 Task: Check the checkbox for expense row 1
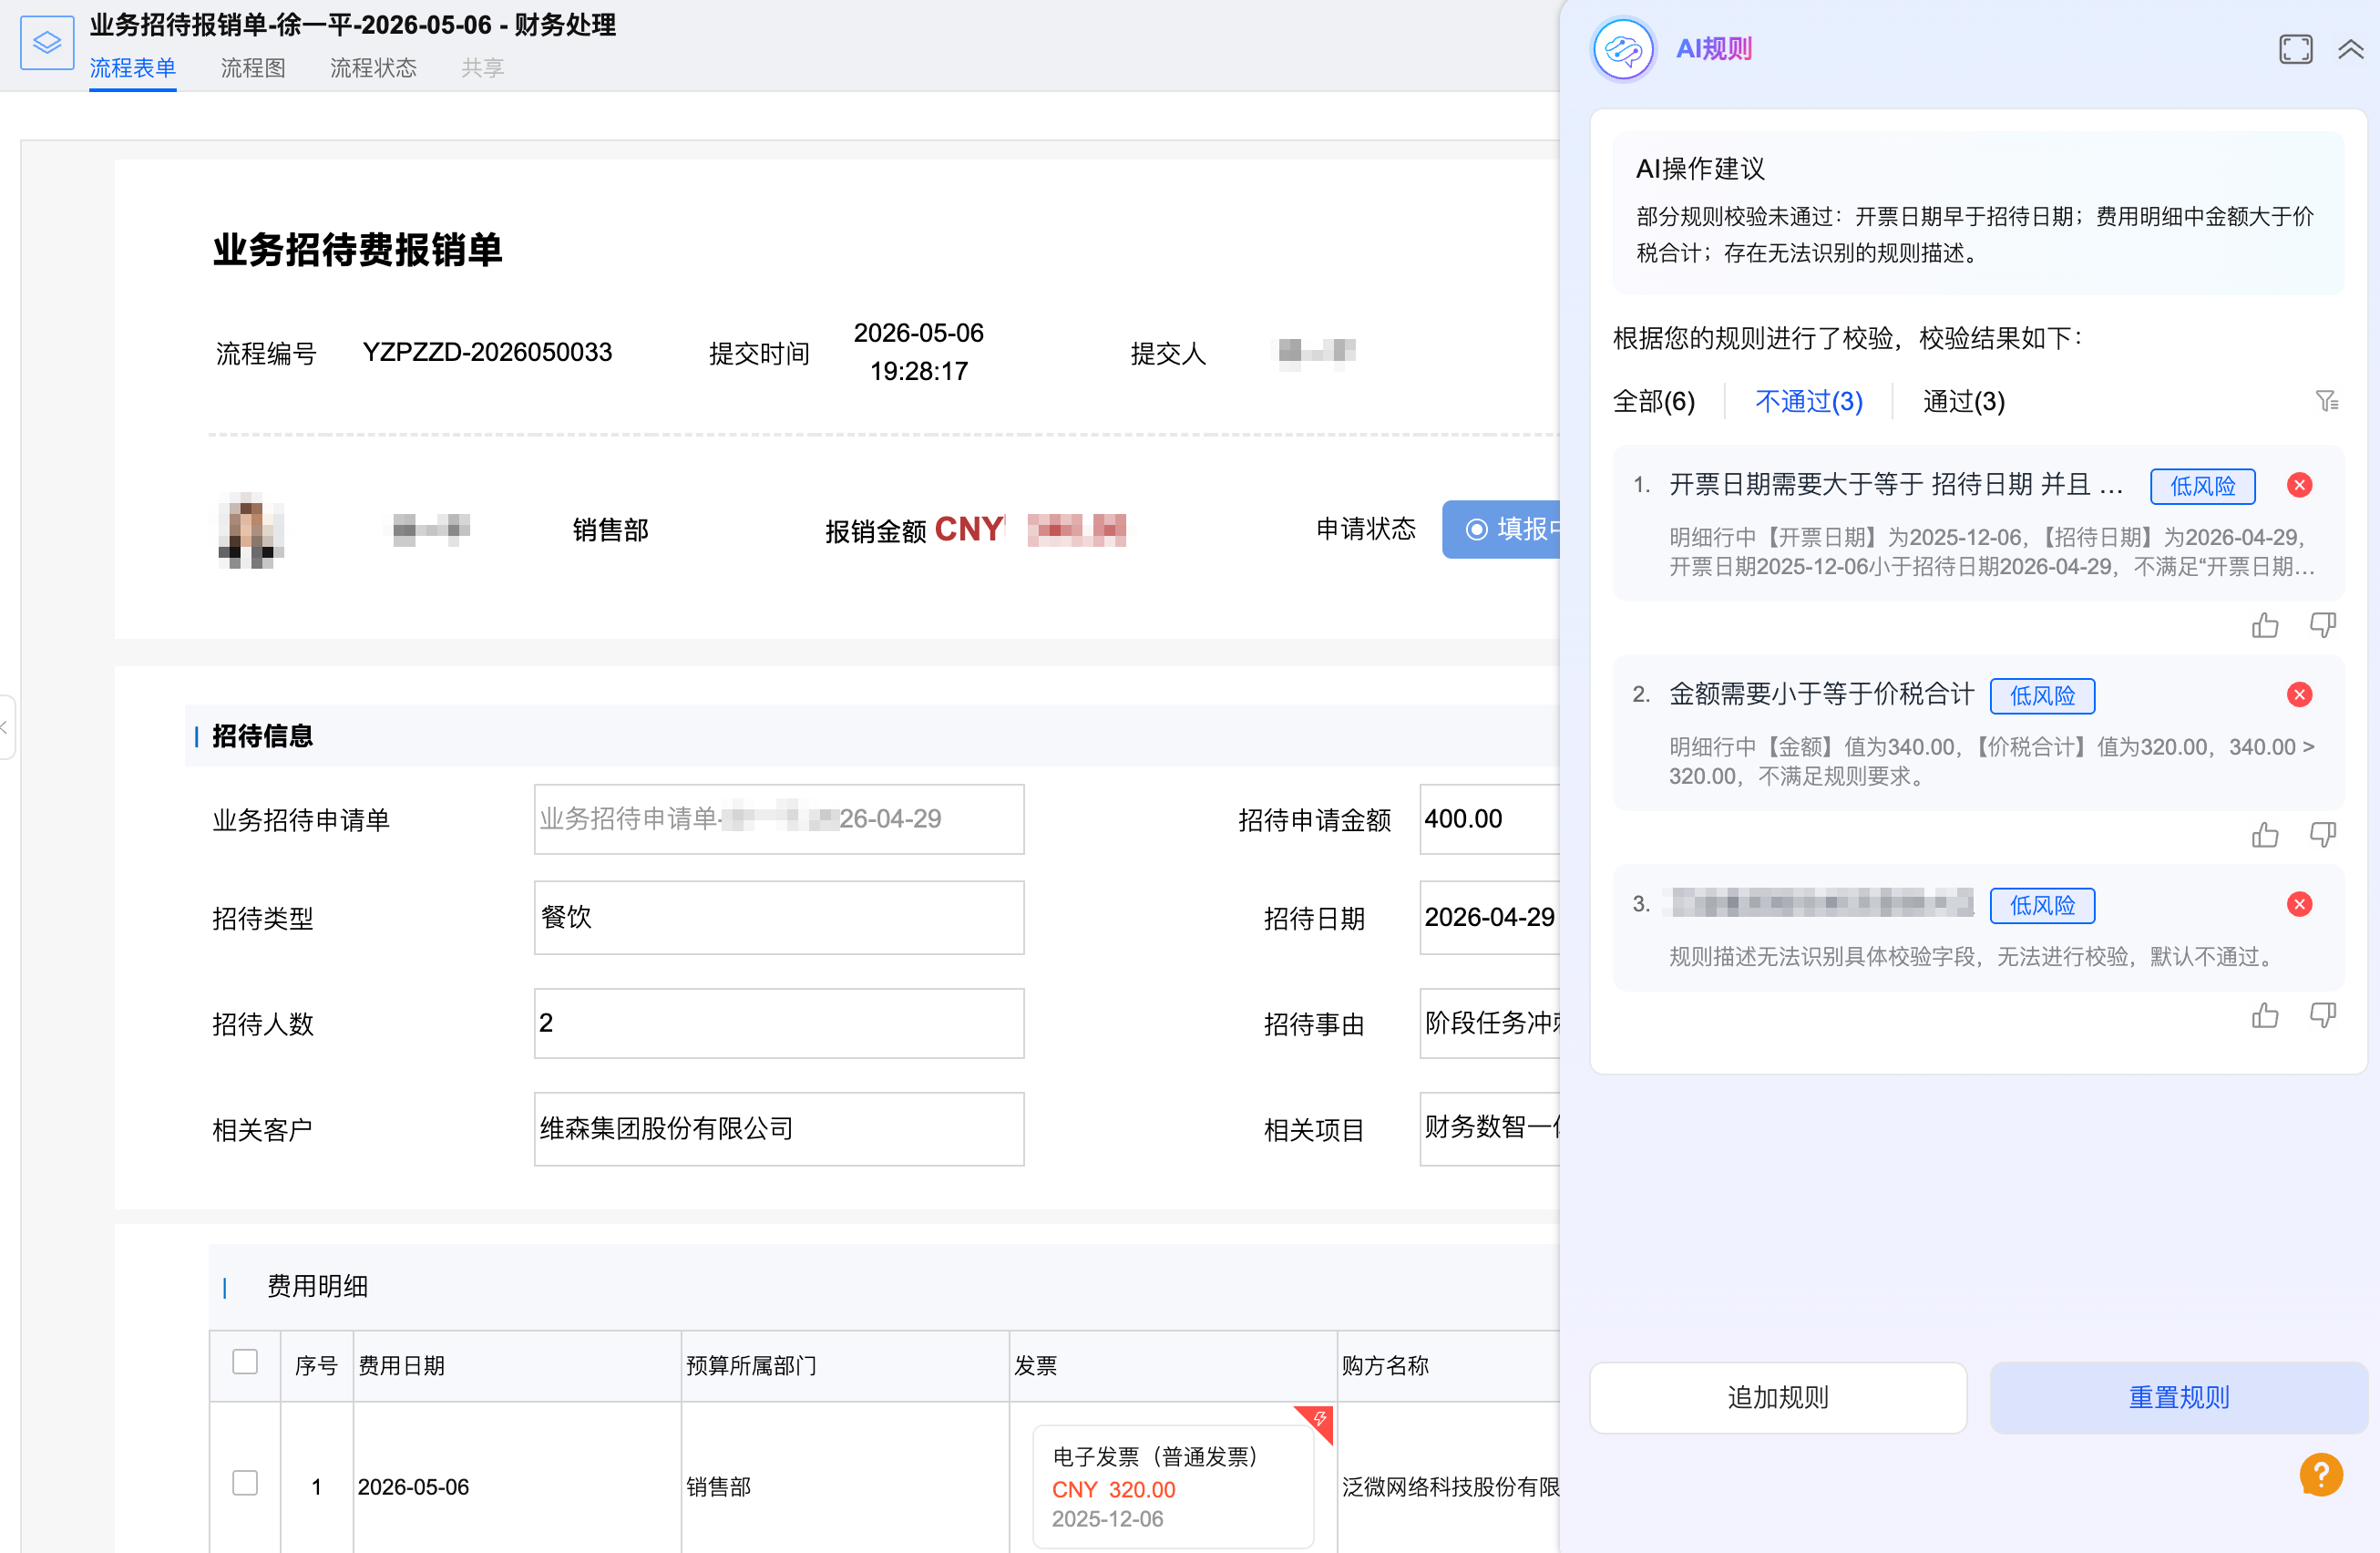click(245, 1482)
